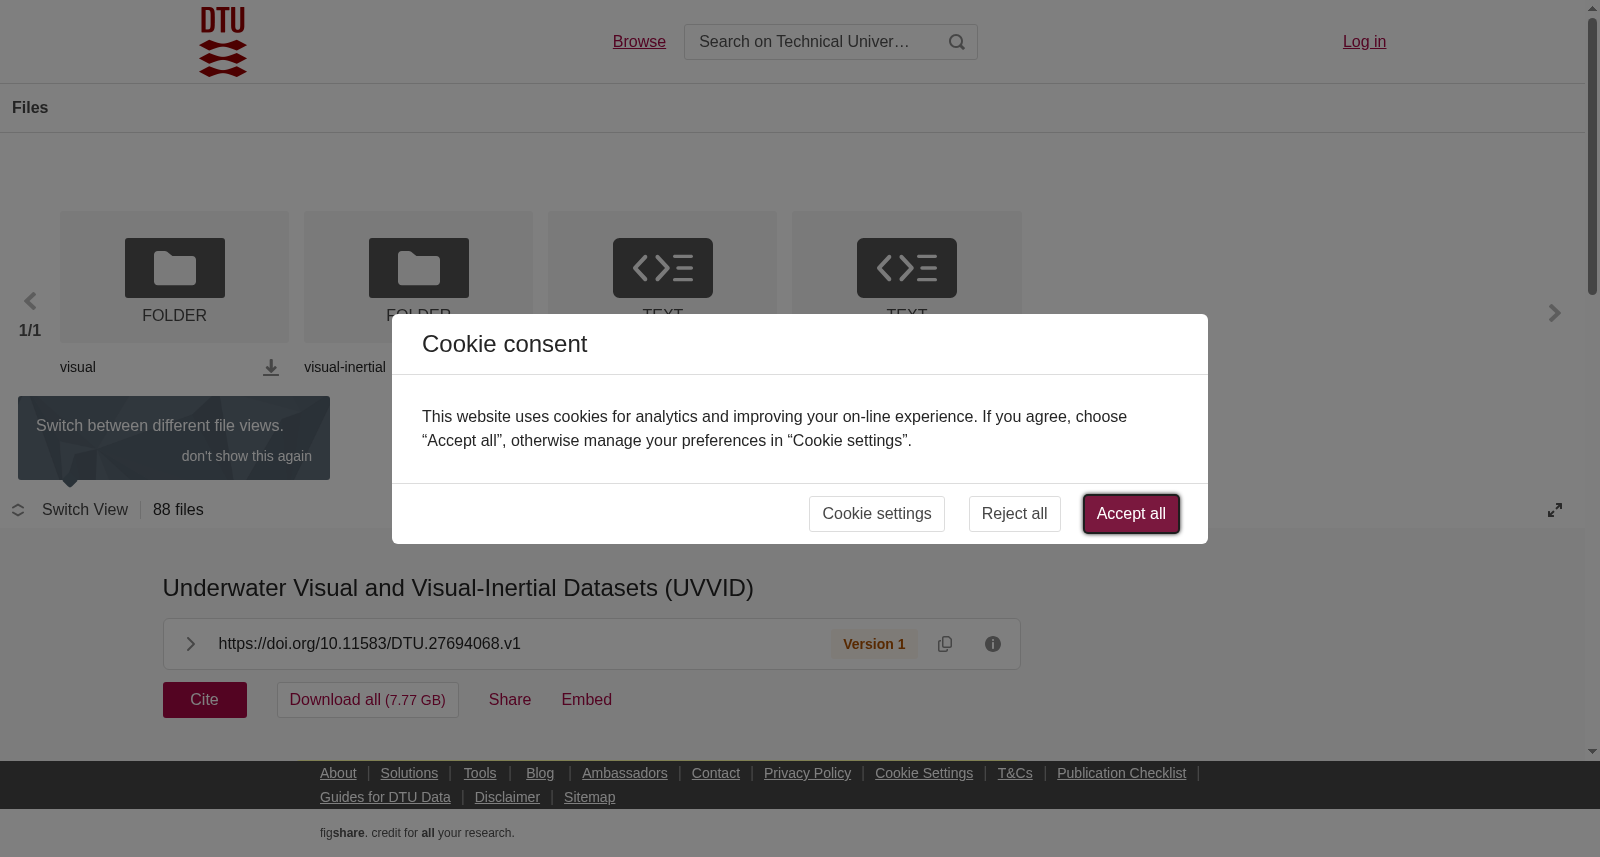Click the visual file name label

[78, 367]
